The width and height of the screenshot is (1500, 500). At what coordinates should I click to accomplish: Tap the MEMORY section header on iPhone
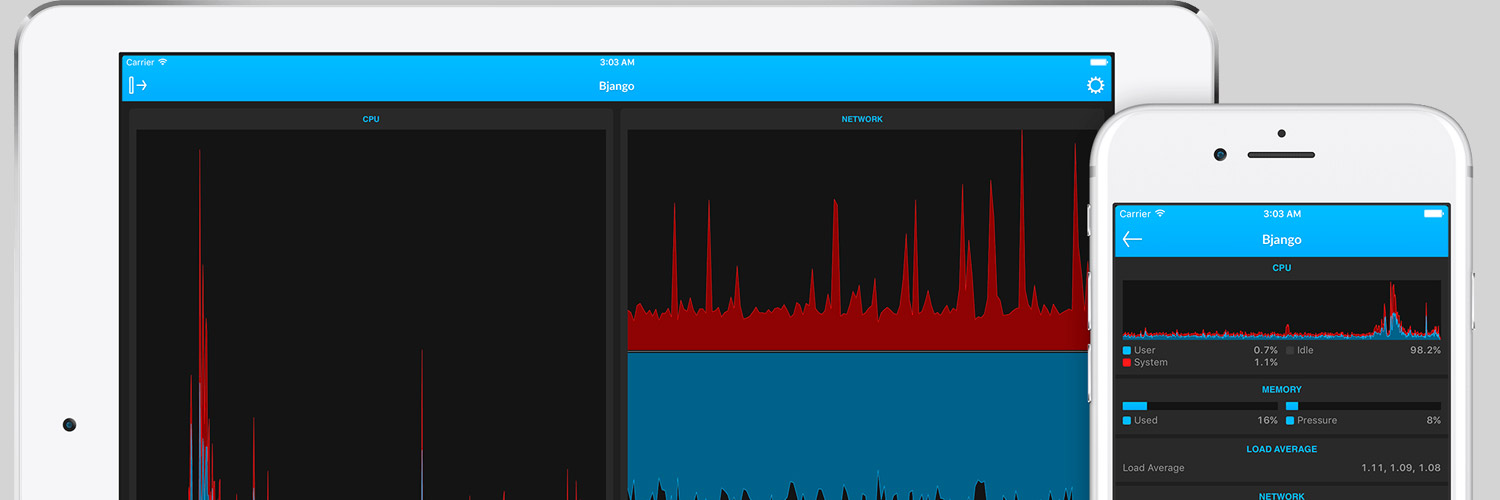point(1282,390)
